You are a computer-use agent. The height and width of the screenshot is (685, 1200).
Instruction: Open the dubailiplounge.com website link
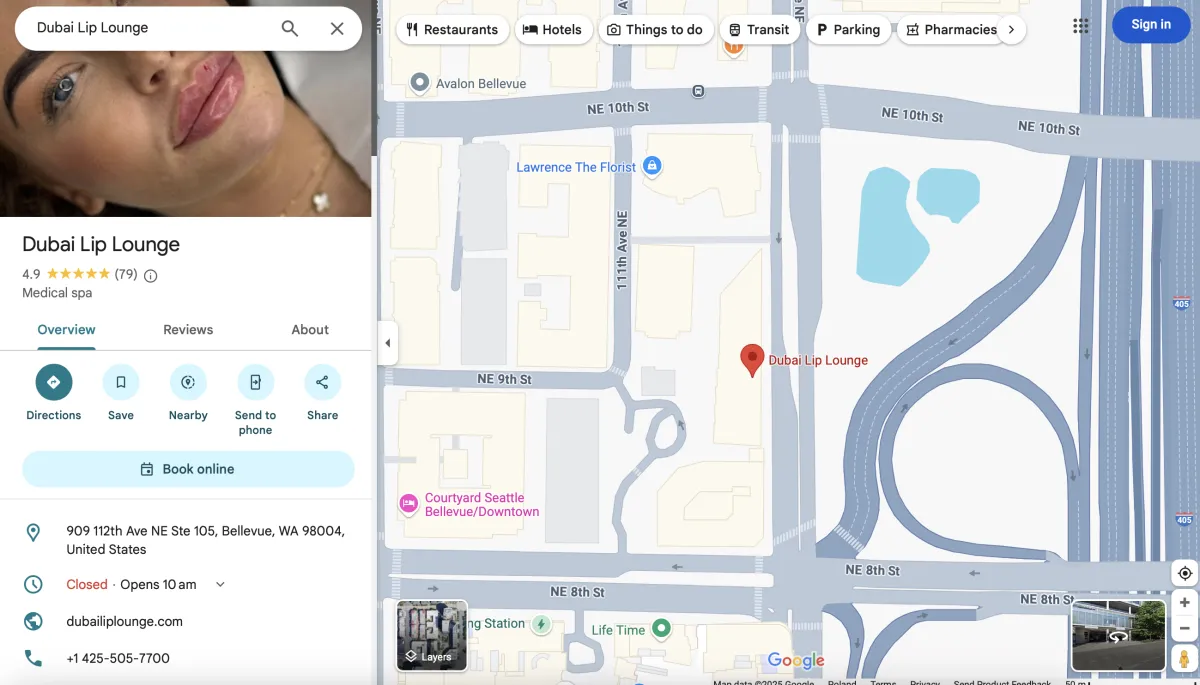pos(125,621)
